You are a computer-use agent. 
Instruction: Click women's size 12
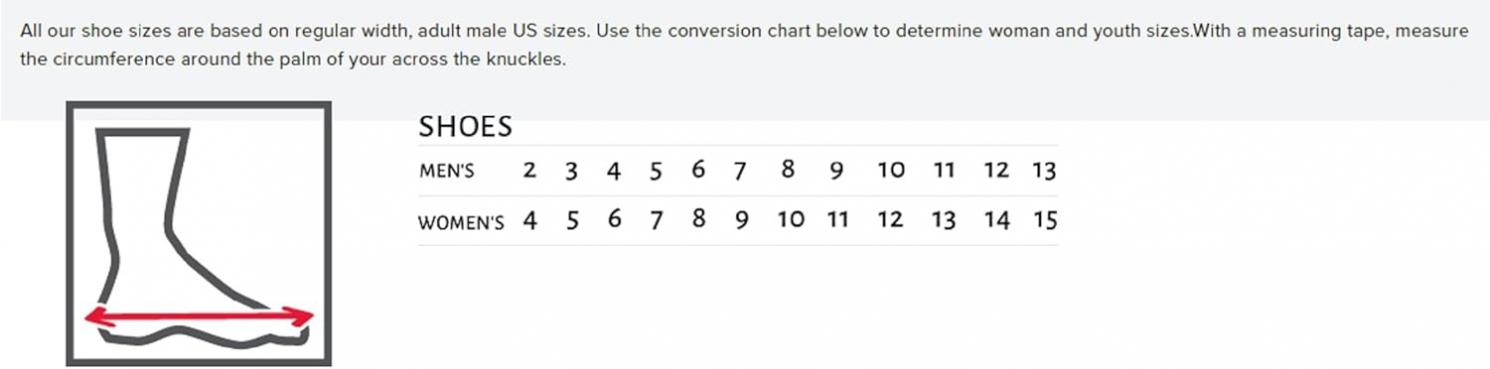(x=890, y=220)
